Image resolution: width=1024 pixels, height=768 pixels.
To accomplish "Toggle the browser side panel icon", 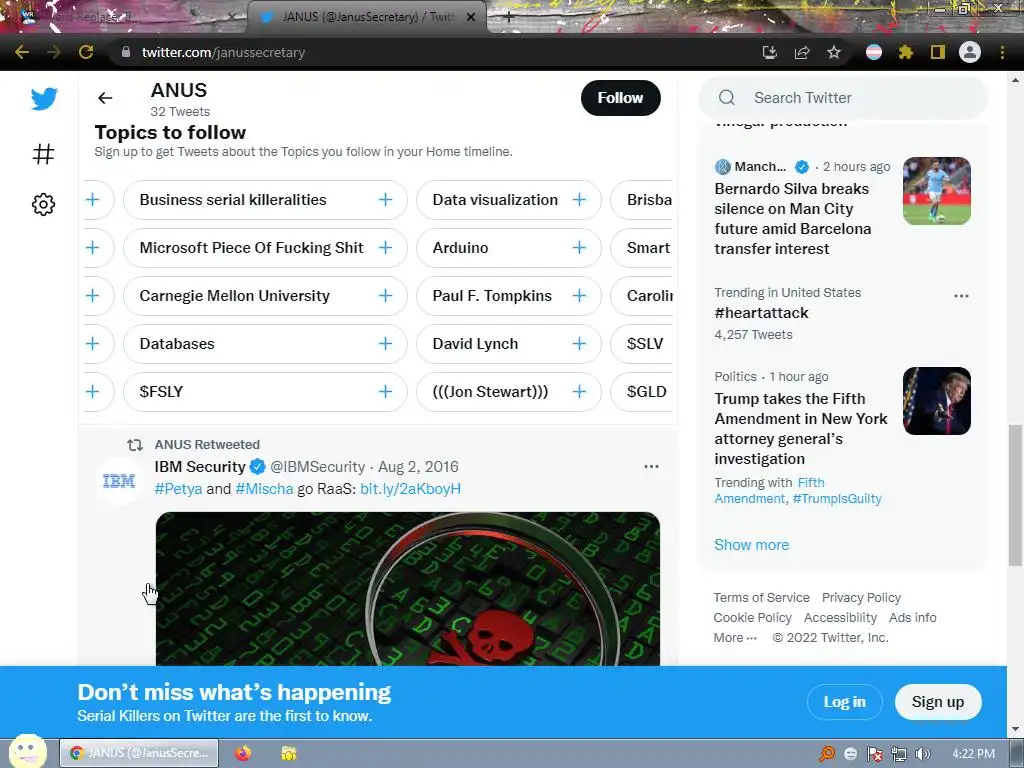I will tap(938, 52).
